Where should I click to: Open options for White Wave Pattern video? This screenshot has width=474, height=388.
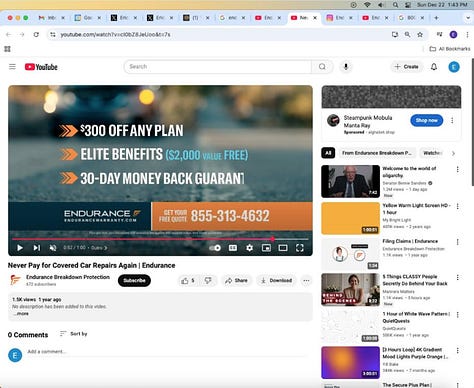(457, 315)
